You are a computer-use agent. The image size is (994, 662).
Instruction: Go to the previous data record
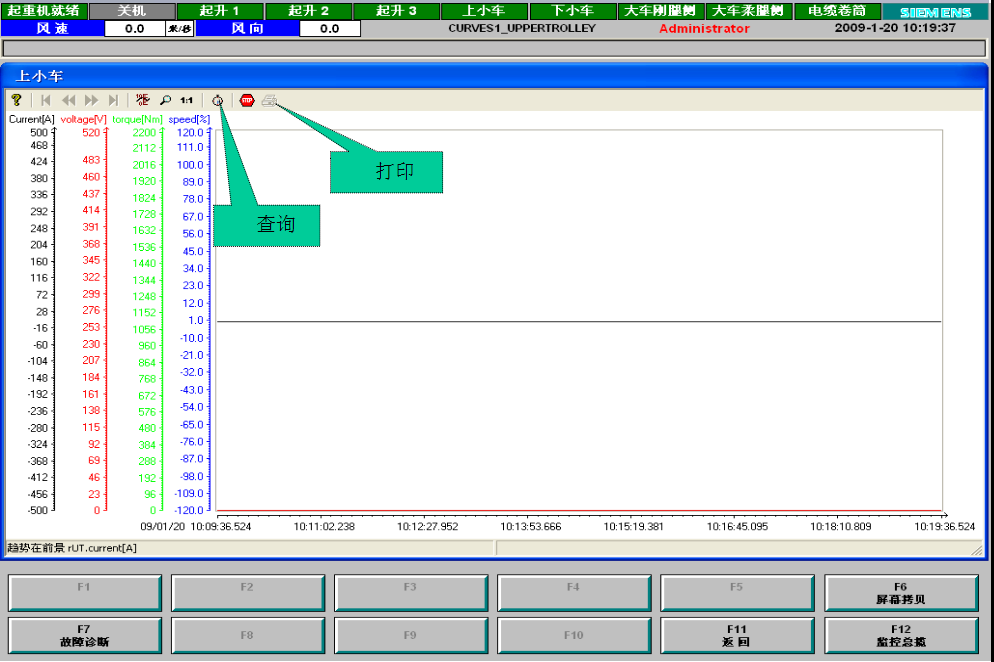point(69,100)
